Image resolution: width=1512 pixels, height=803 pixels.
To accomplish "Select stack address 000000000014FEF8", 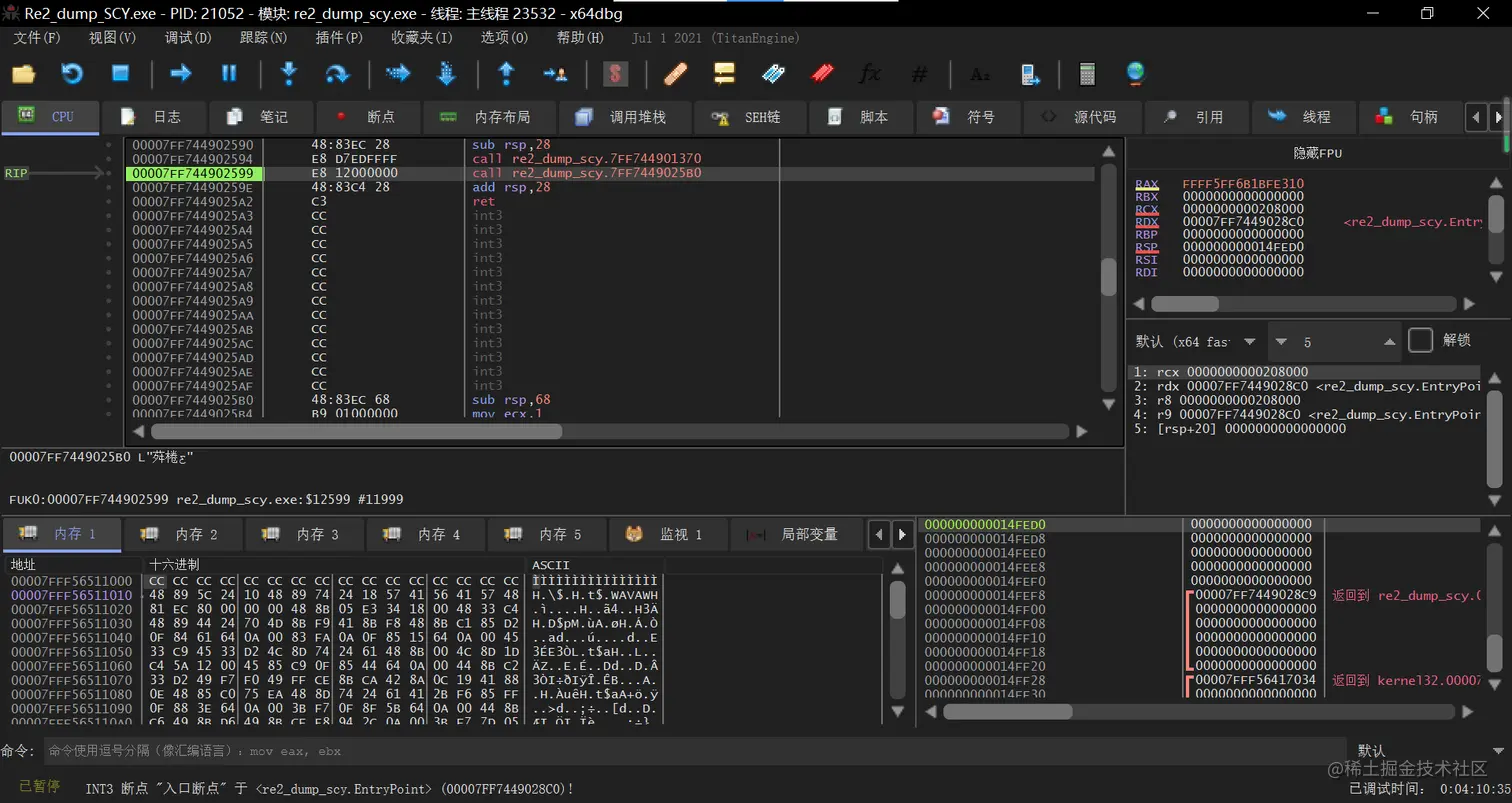I will [984, 595].
